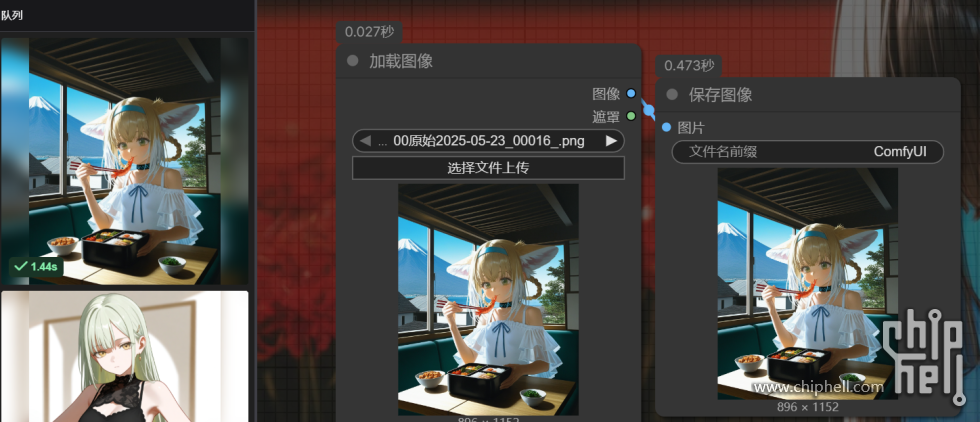Click the 图像 output port
The height and width of the screenshot is (422, 980).
631,94
